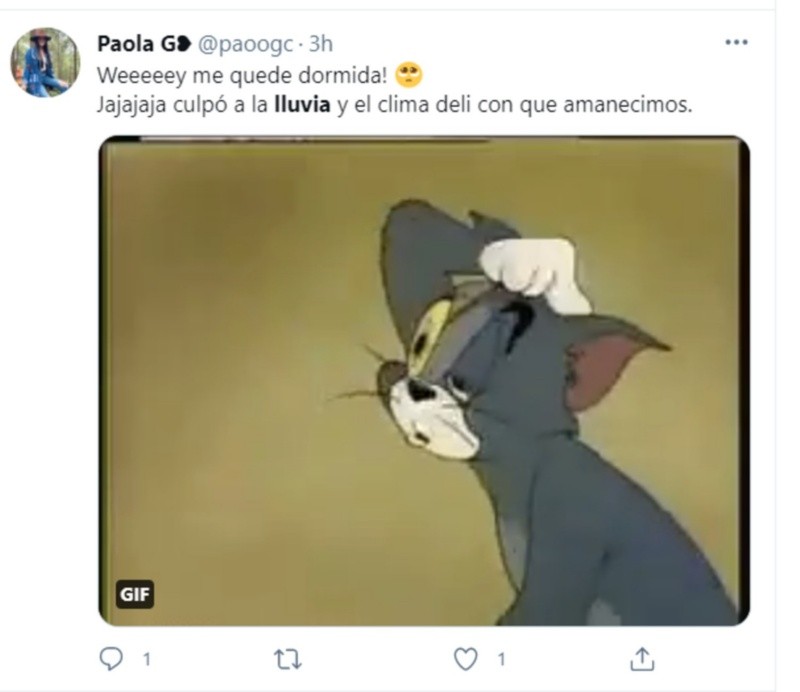Open the 3h timestamp permalink

321,44
